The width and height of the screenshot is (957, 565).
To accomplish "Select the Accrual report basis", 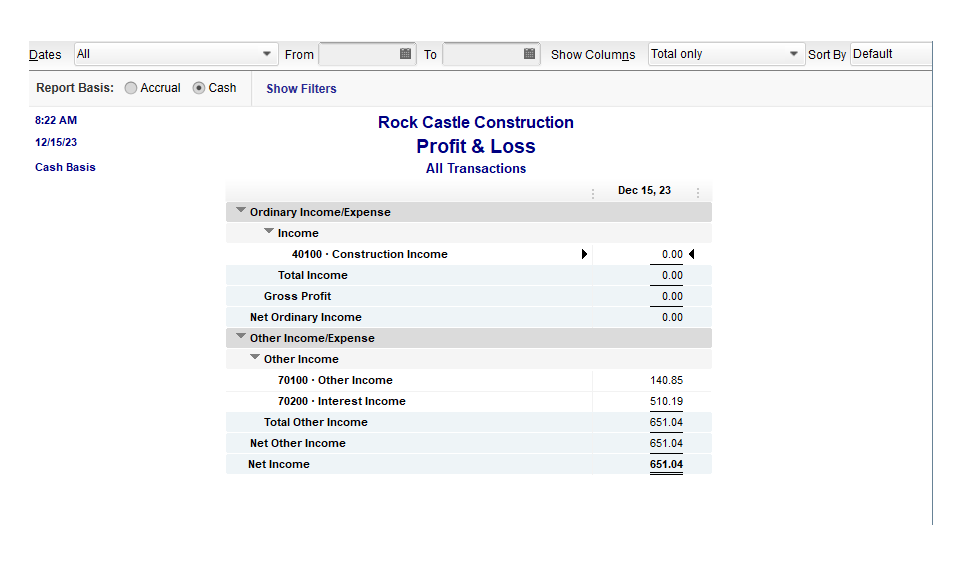I will click(x=131, y=88).
